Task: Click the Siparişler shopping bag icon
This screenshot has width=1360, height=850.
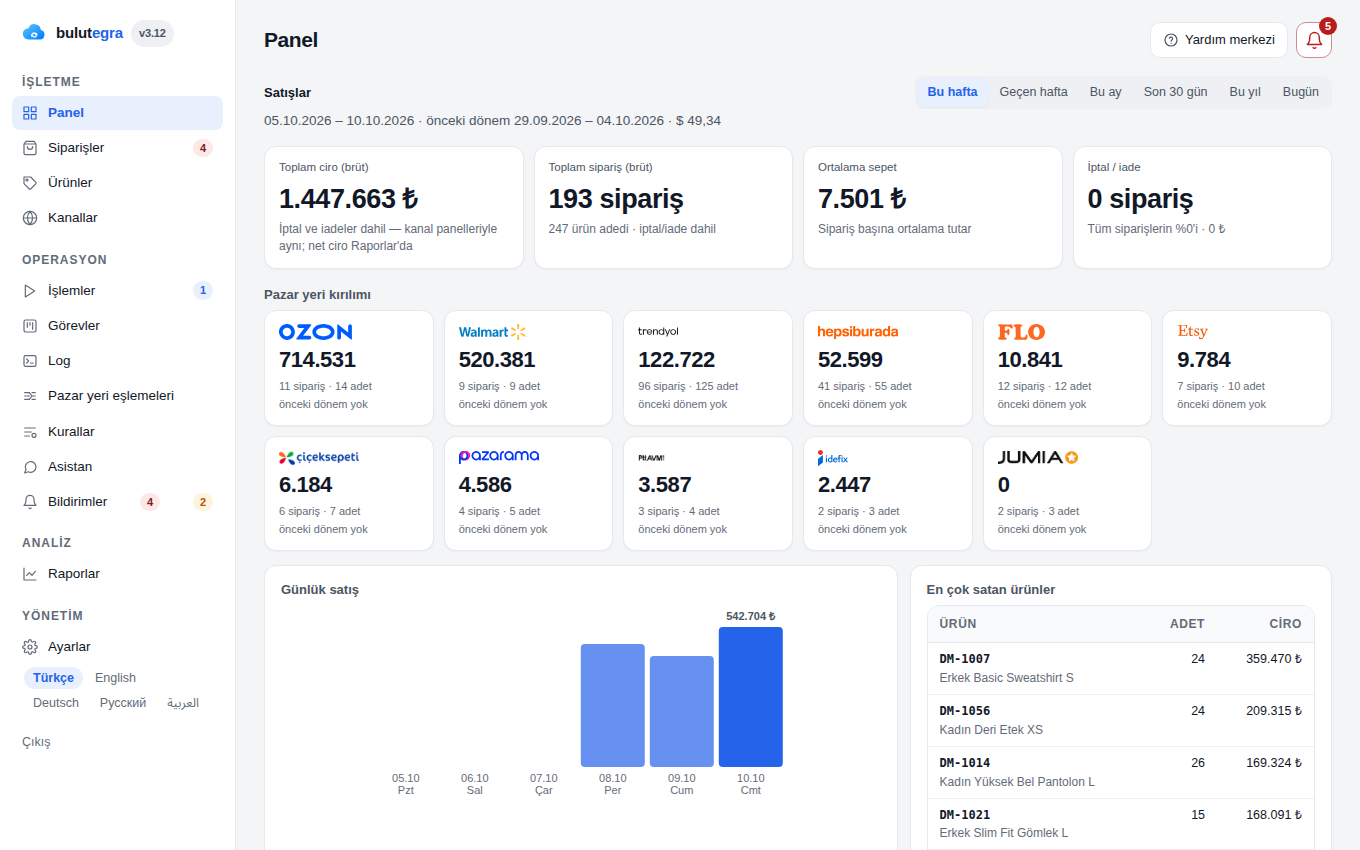Action: coord(30,148)
